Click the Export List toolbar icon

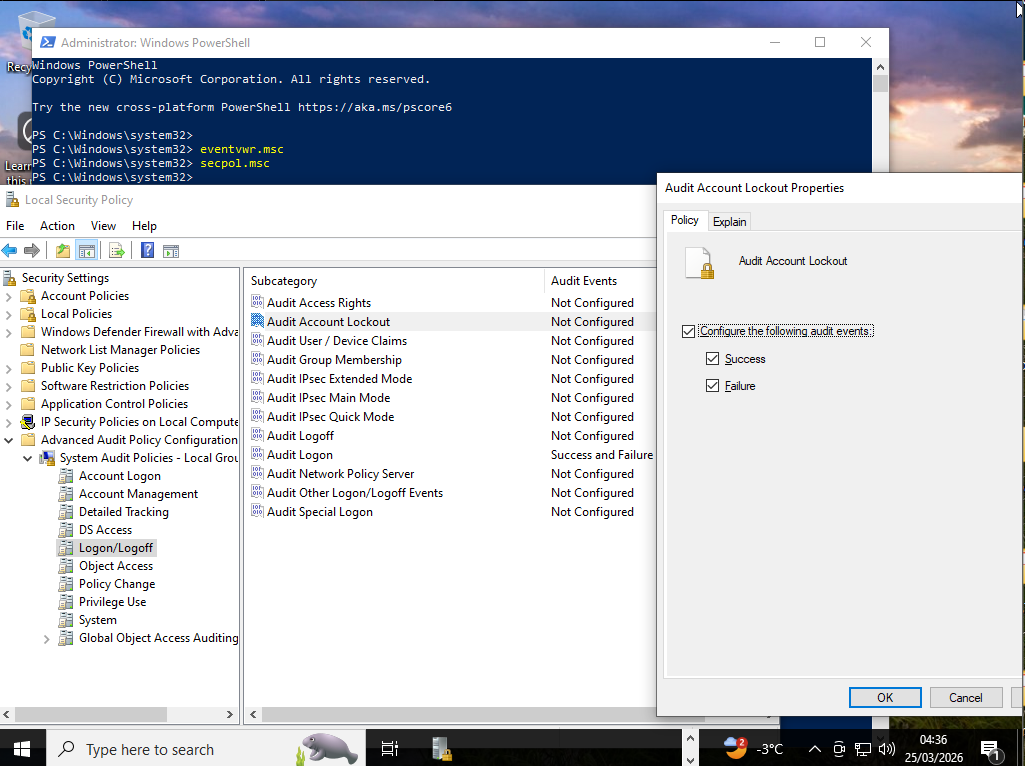117,251
